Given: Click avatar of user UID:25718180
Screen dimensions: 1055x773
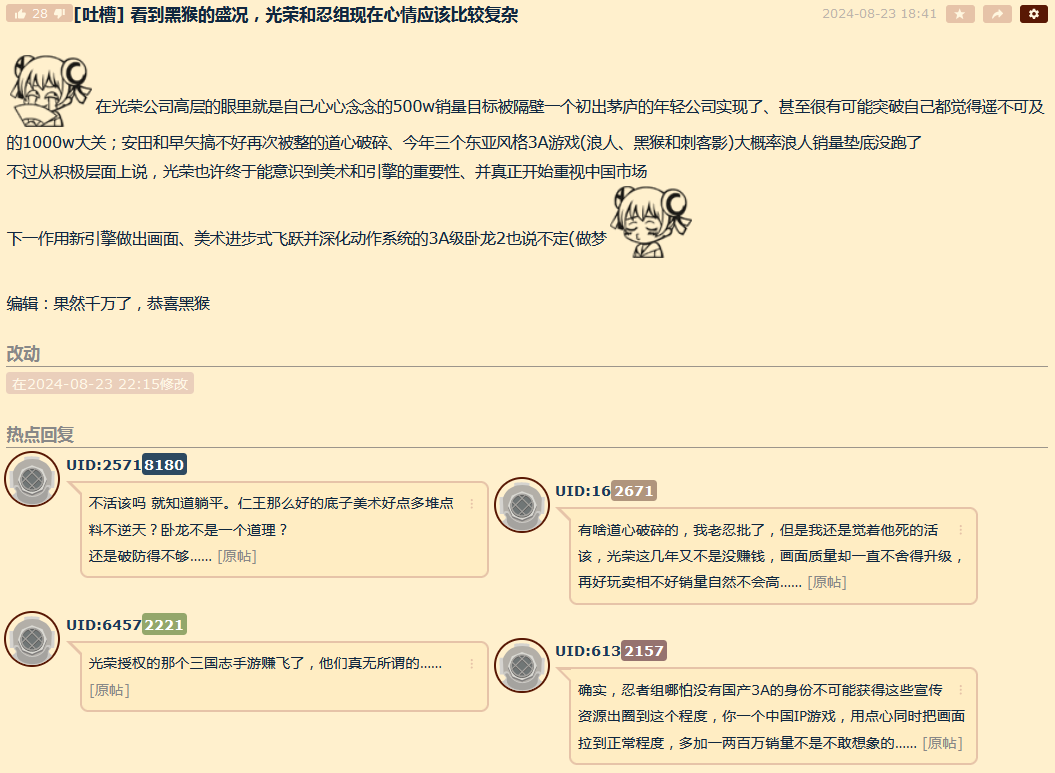Looking at the screenshot, I should [x=33, y=480].
